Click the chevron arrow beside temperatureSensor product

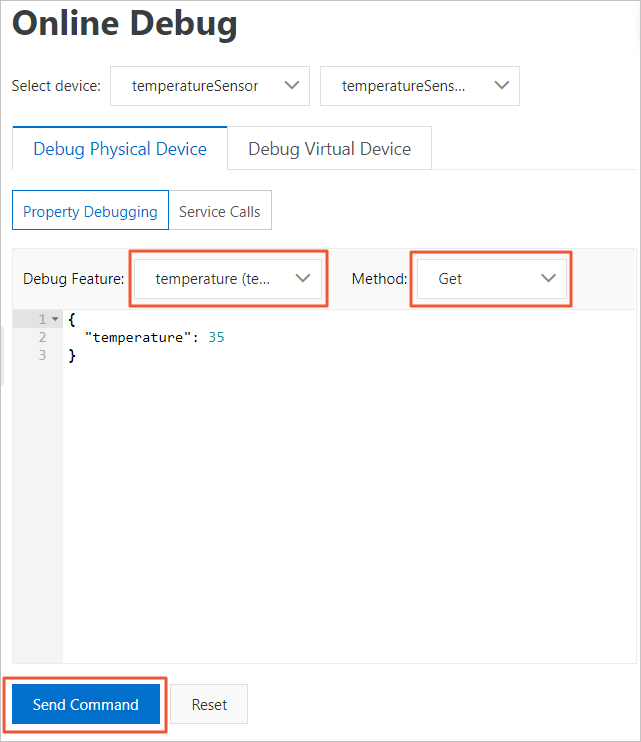pos(292,86)
